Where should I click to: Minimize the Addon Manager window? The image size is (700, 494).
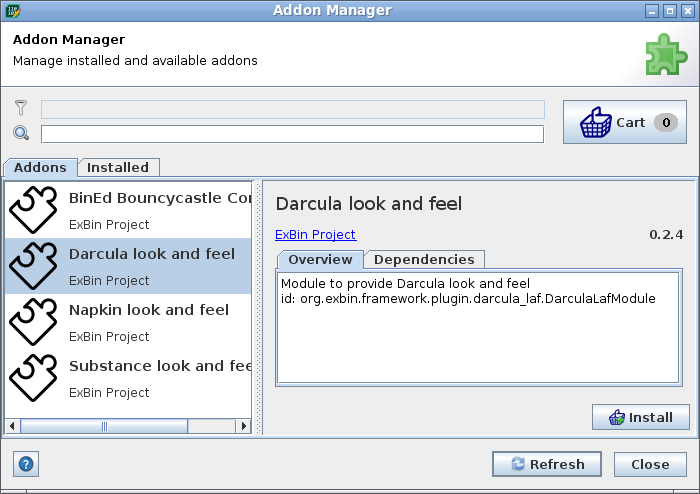pyautogui.click(x=652, y=11)
